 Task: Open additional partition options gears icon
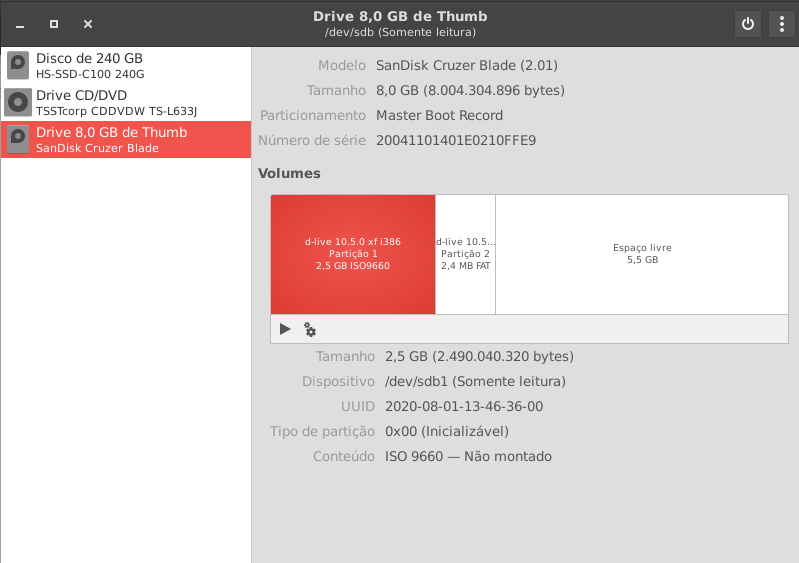click(310, 329)
